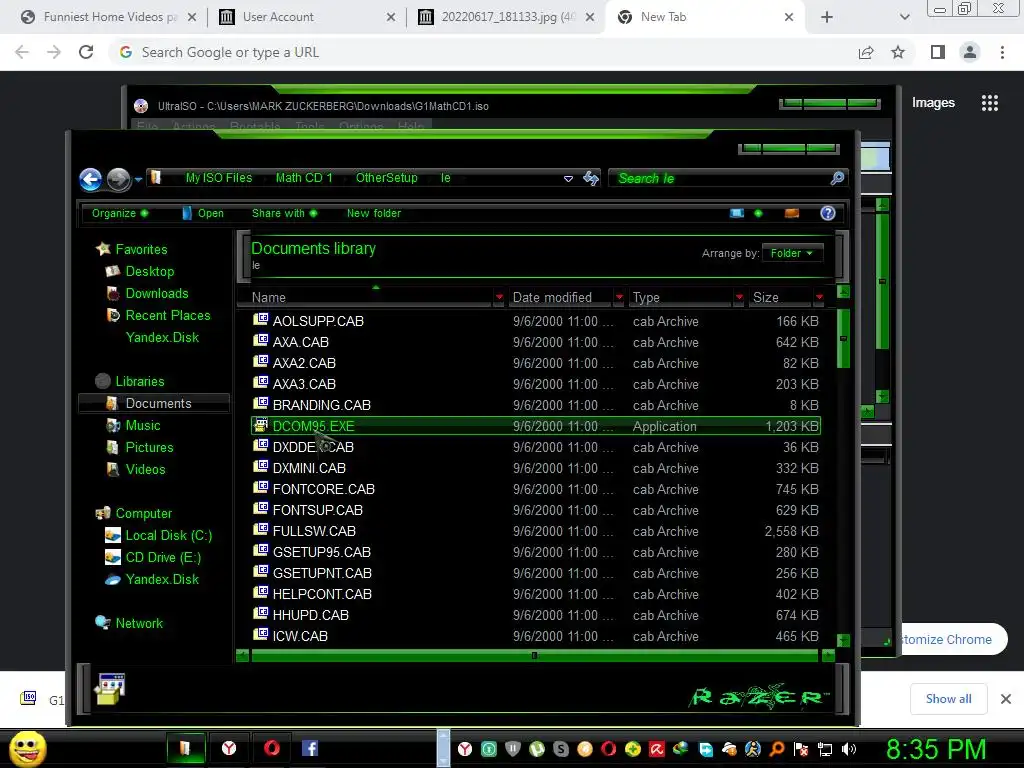The height and width of the screenshot is (768, 1024).
Task: Open Google apps grid icon
Action: (989, 103)
